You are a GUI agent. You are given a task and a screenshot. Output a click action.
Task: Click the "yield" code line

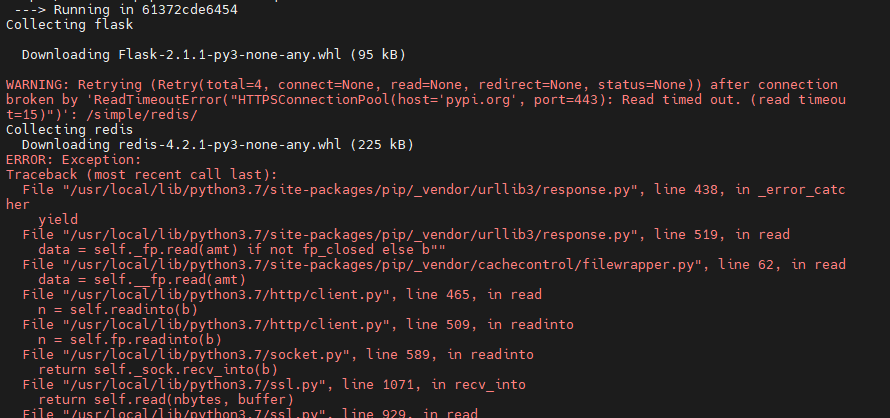click(58, 219)
